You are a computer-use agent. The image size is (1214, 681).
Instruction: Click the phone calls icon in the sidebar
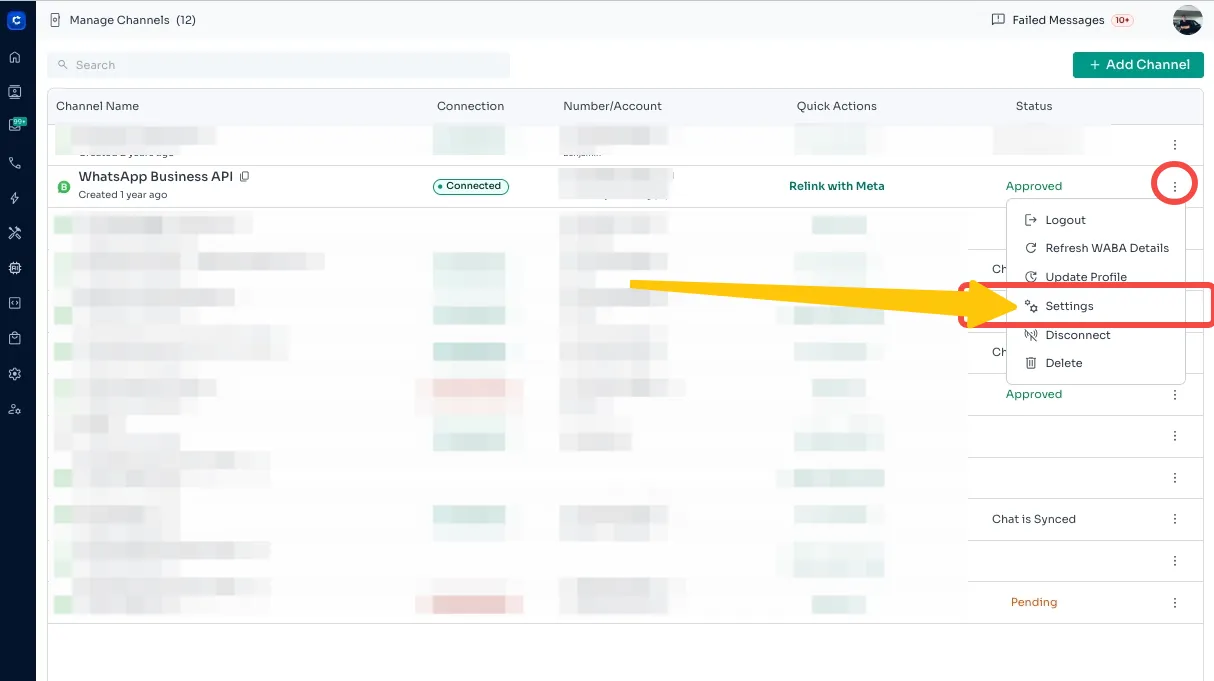point(15,163)
